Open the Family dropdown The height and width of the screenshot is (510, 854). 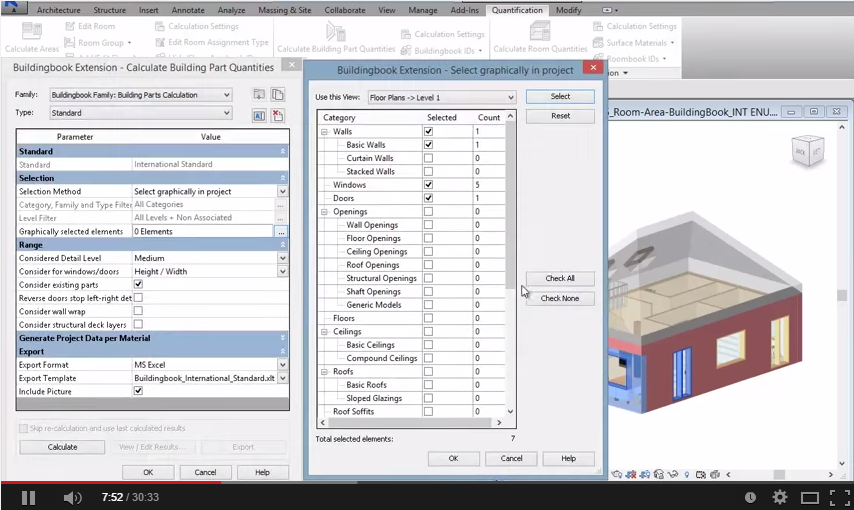[141, 95]
